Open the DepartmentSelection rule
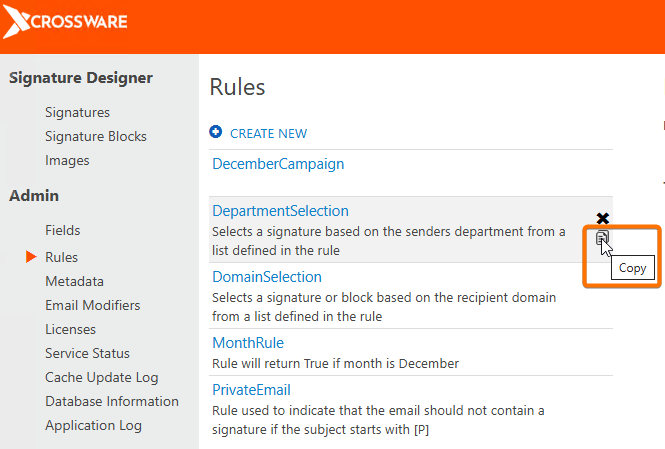665x449 pixels. point(280,211)
